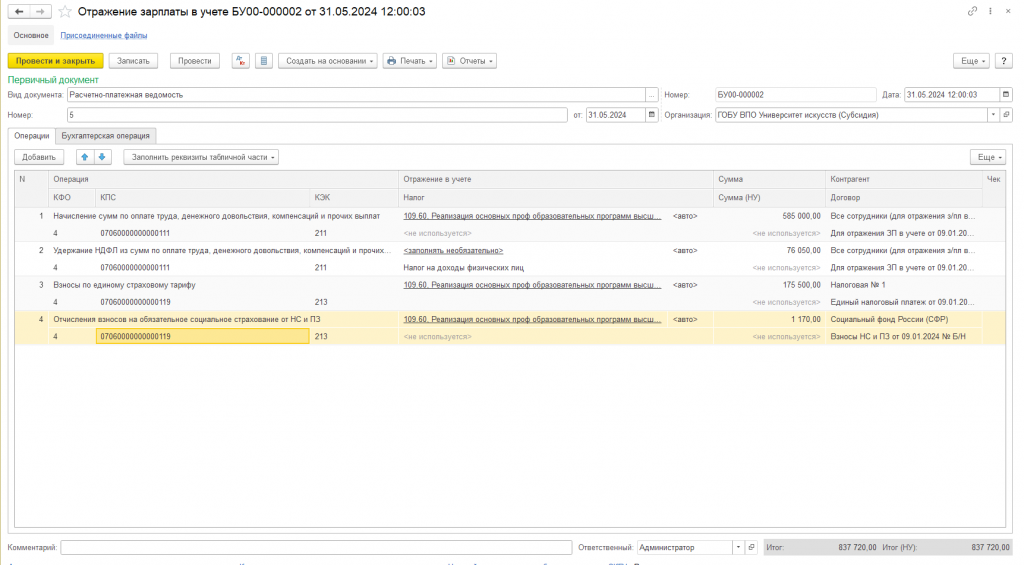This screenshot has height=565, width=1024.
Task: Expand the Ответственный dropdown arrow
Action: pos(738,547)
